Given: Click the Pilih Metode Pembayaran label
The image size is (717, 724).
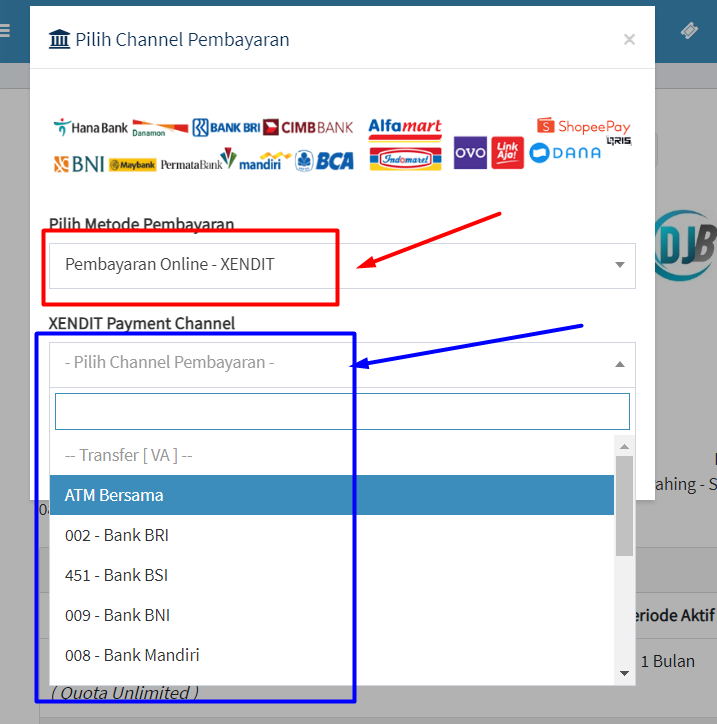Looking at the screenshot, I should (141, 224).
